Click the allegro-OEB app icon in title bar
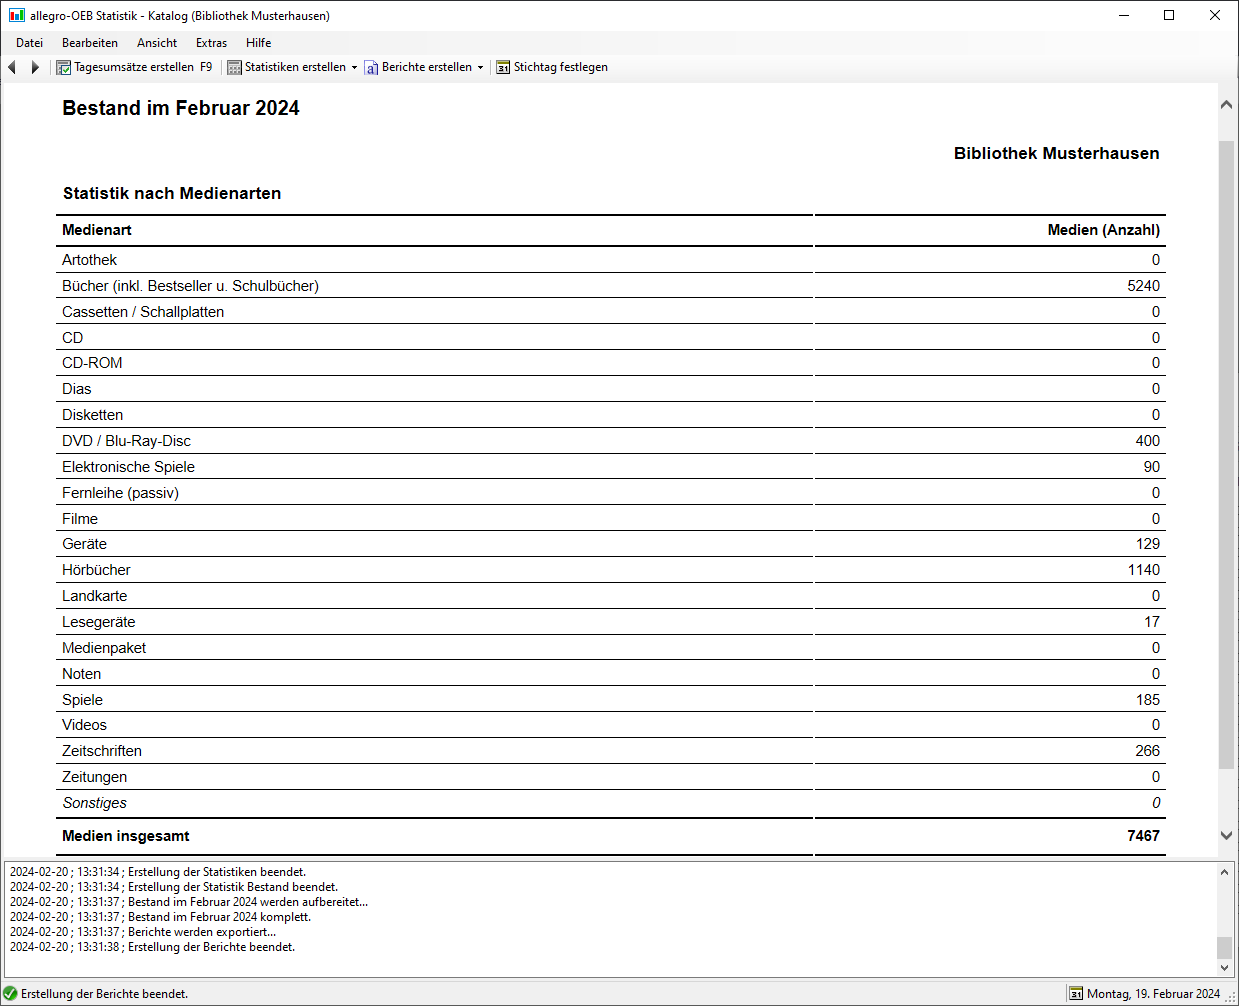1239x1006 pixels. [x=16, y=15]
